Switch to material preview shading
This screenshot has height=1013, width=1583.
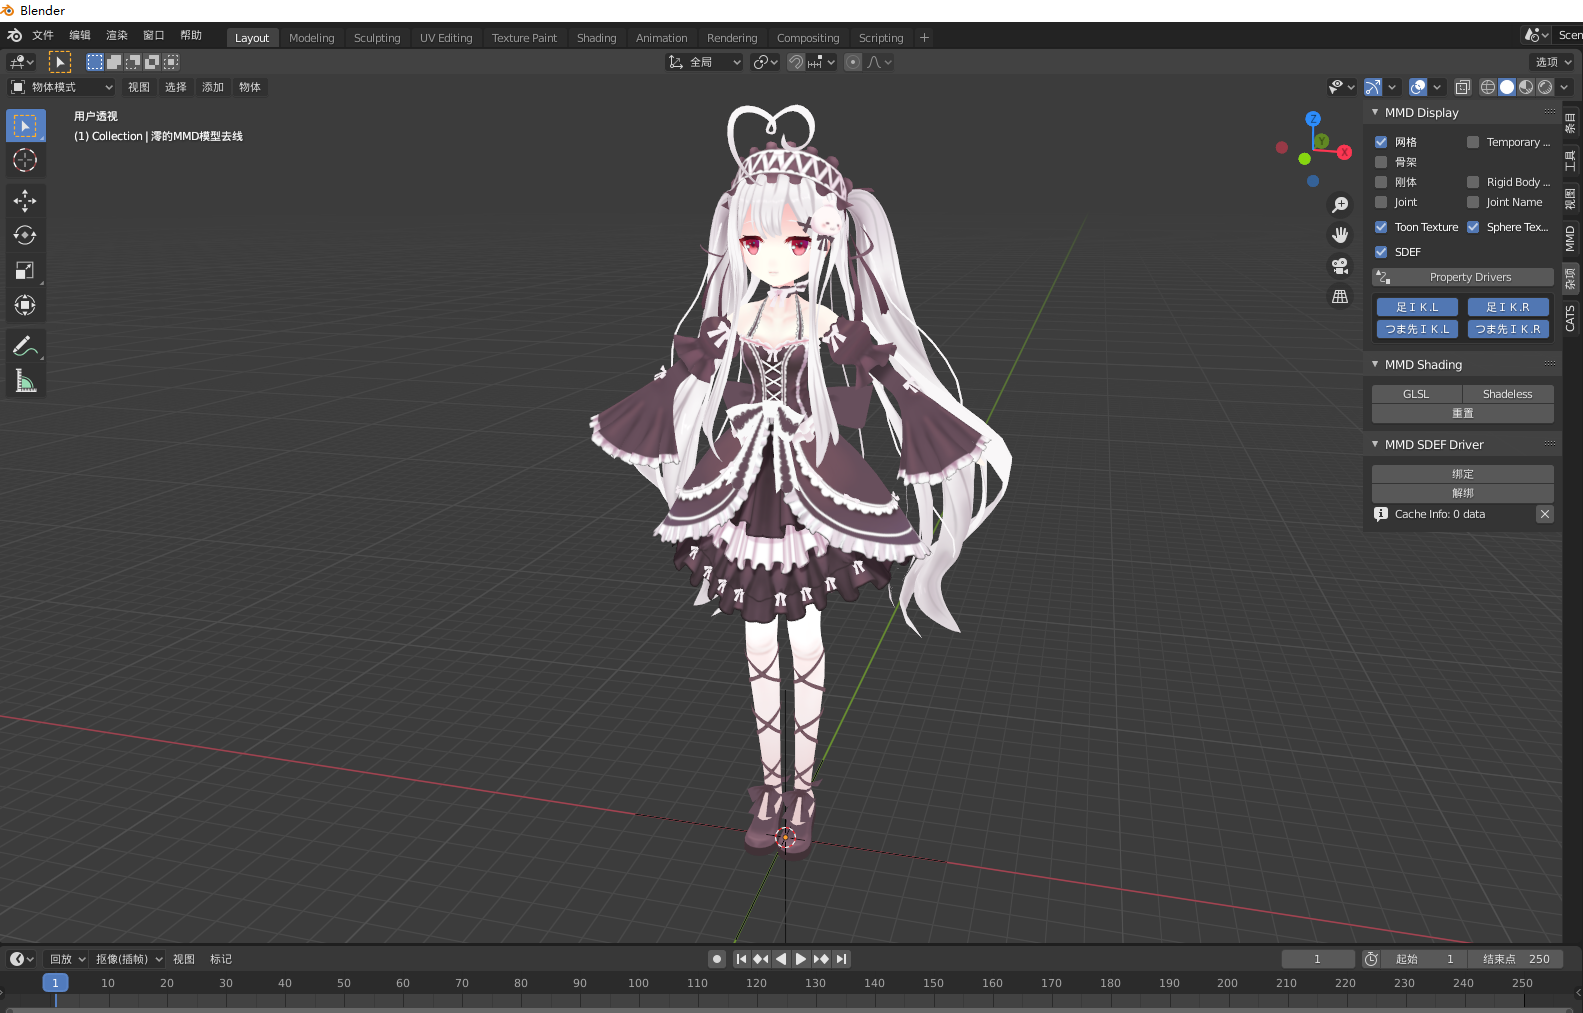(1526, 87)
